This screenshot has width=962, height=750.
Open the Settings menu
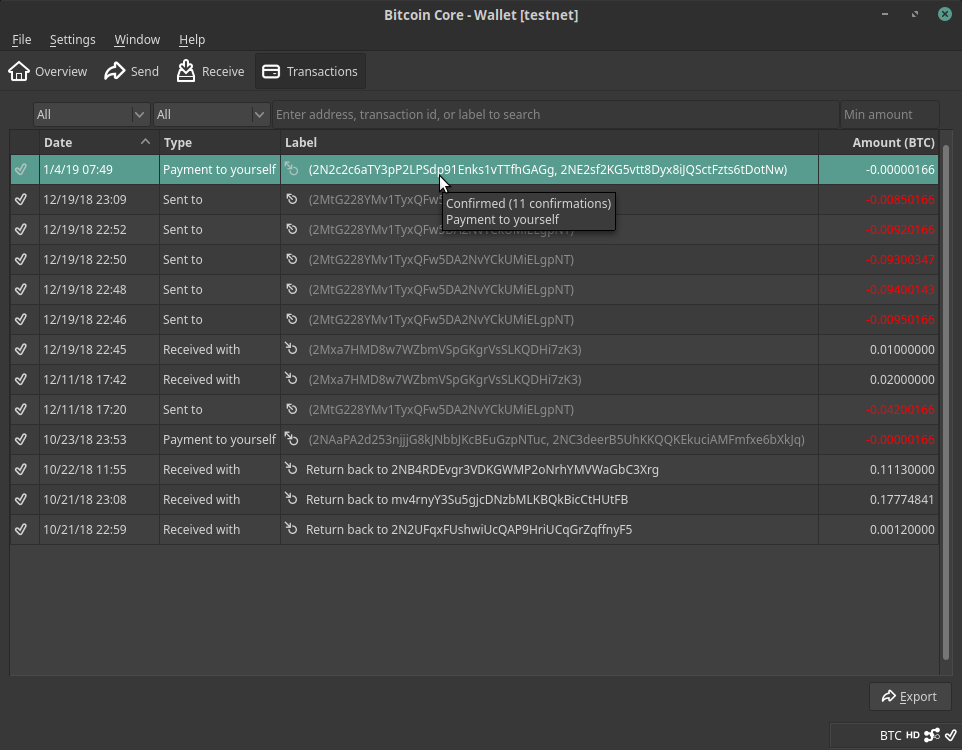point(72,39)
